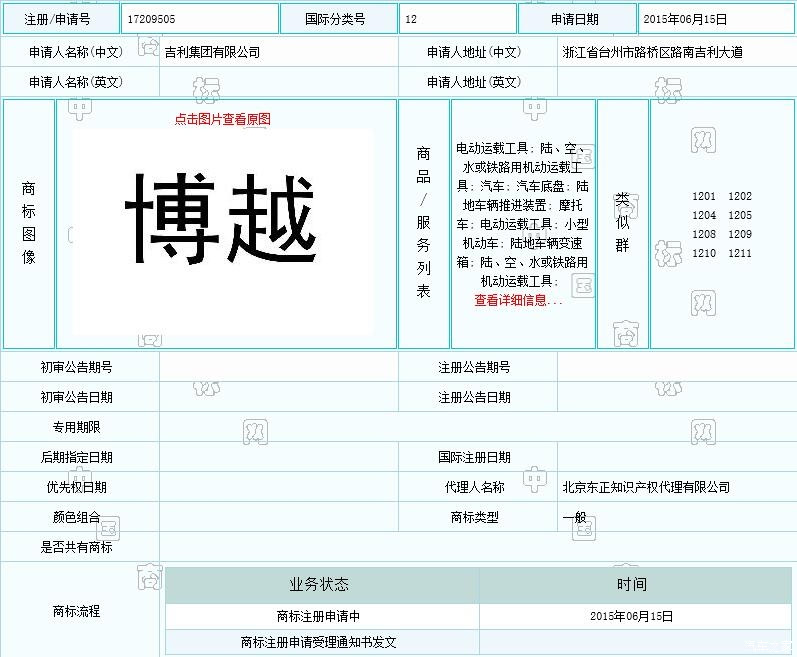
Task: Select similar group code 1201
Action: 704,196
